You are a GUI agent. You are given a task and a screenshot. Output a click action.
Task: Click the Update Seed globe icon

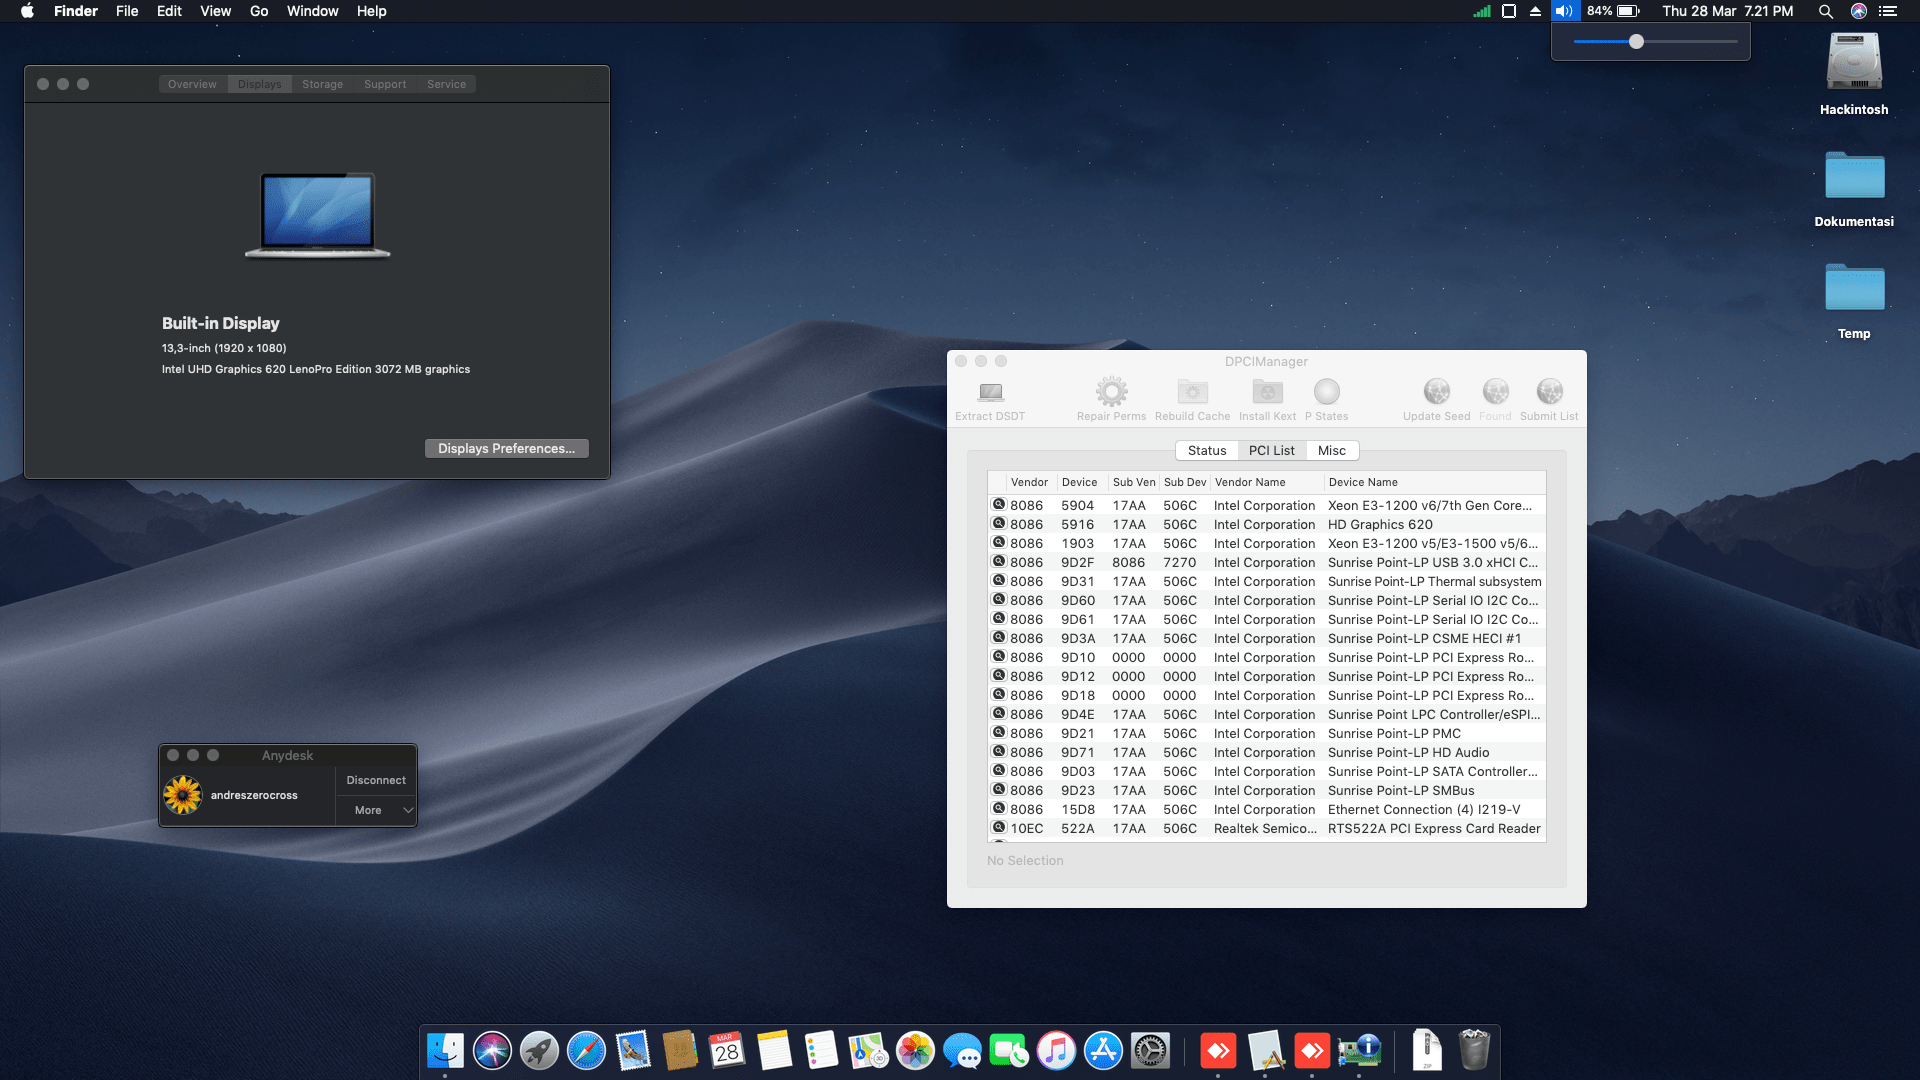[x=1436, y=391]
